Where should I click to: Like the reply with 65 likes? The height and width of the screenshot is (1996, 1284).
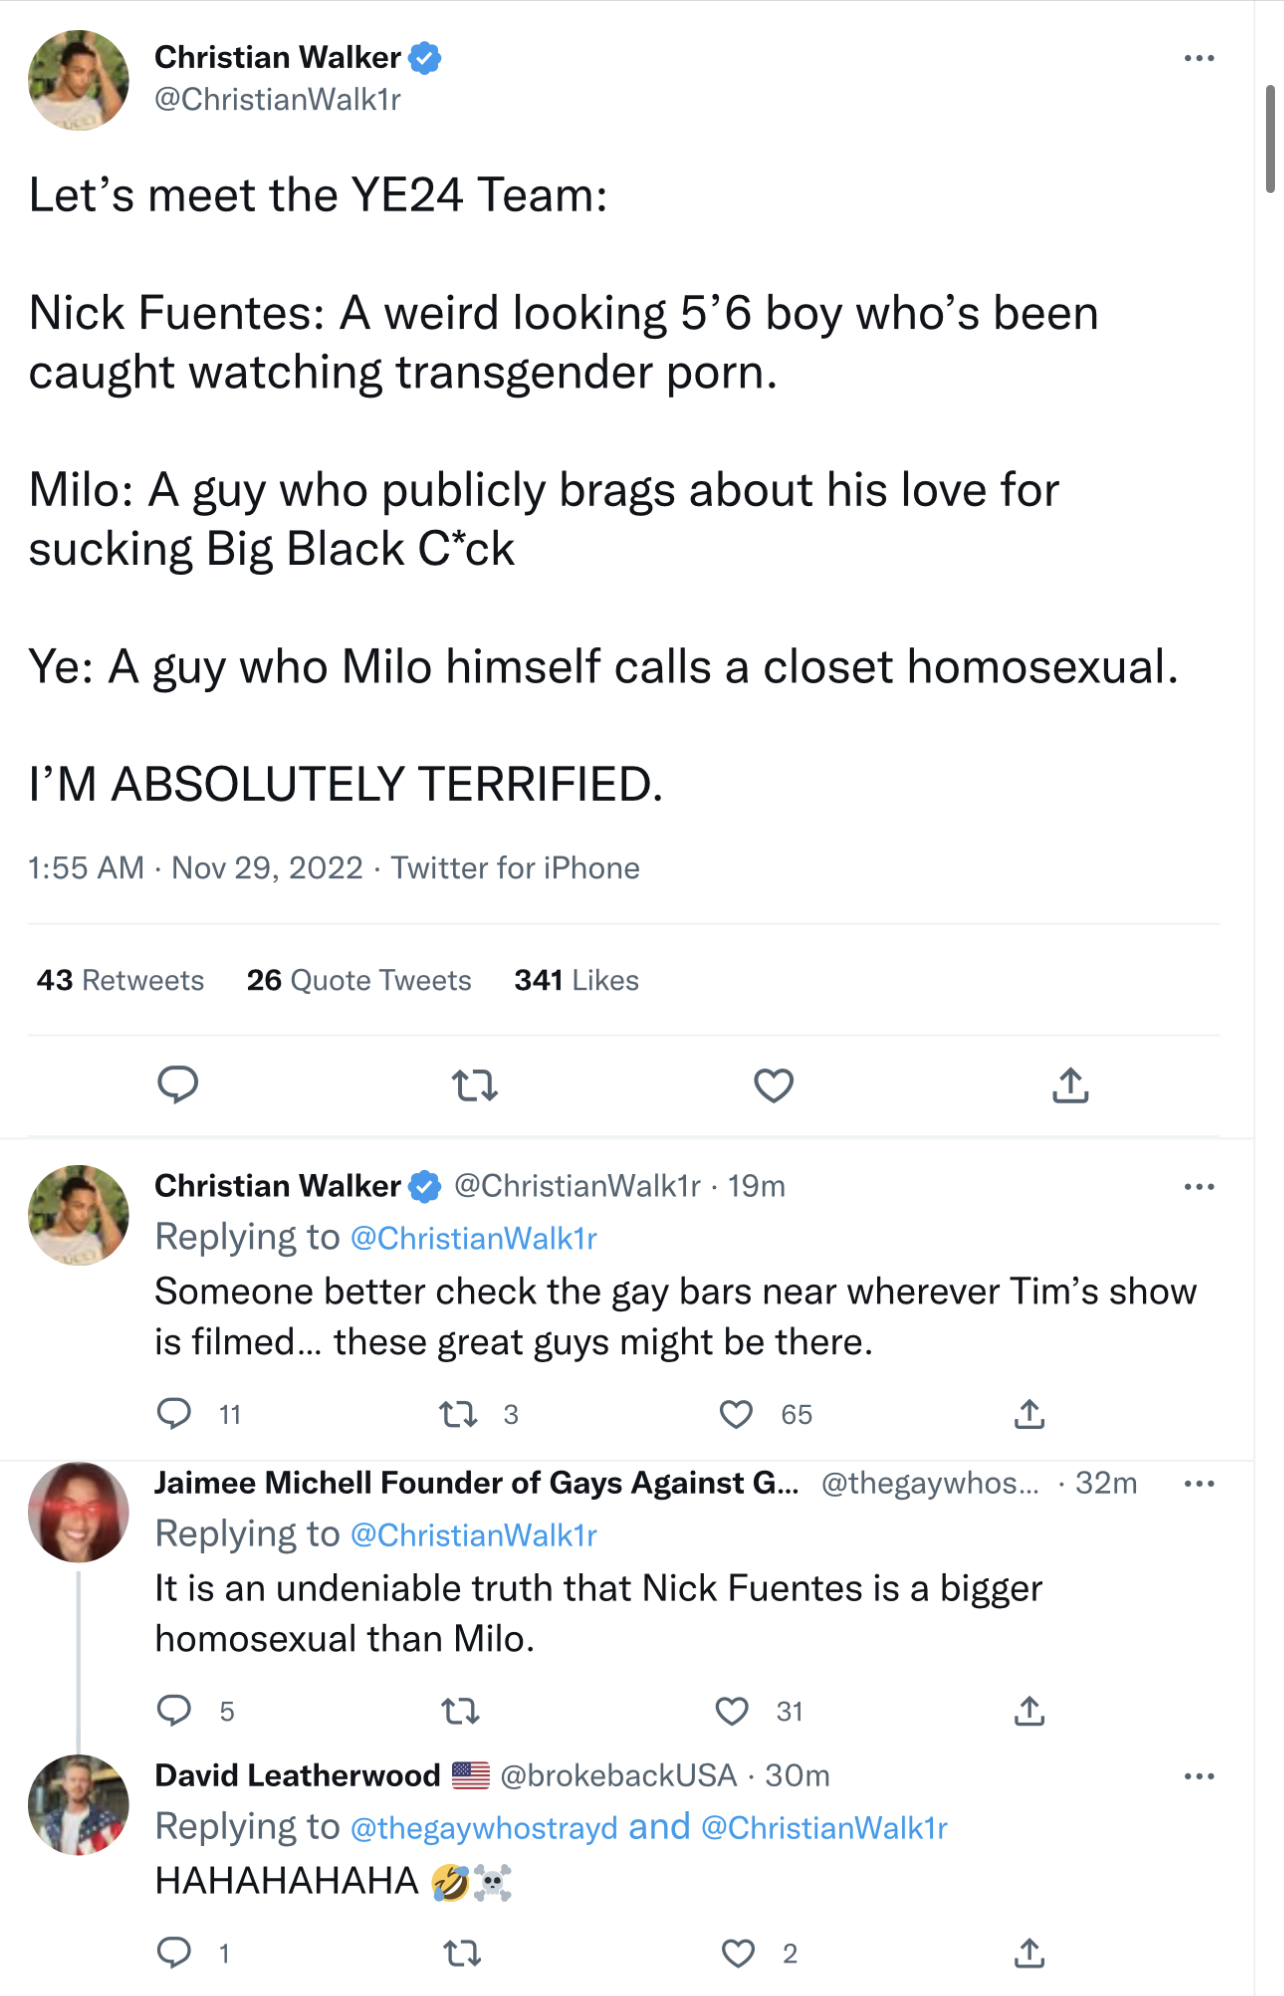point(736,1414)
